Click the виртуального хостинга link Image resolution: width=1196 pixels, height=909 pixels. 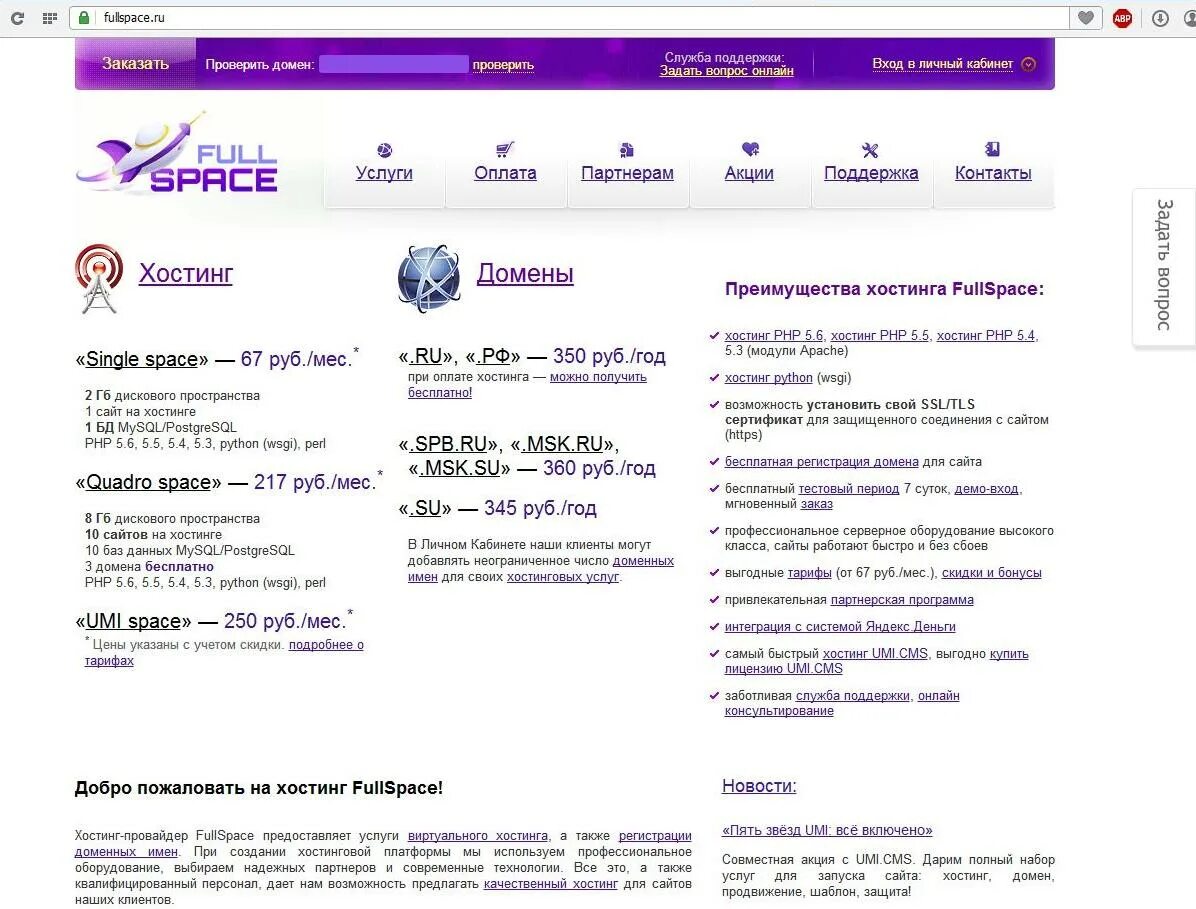point(477,836)
